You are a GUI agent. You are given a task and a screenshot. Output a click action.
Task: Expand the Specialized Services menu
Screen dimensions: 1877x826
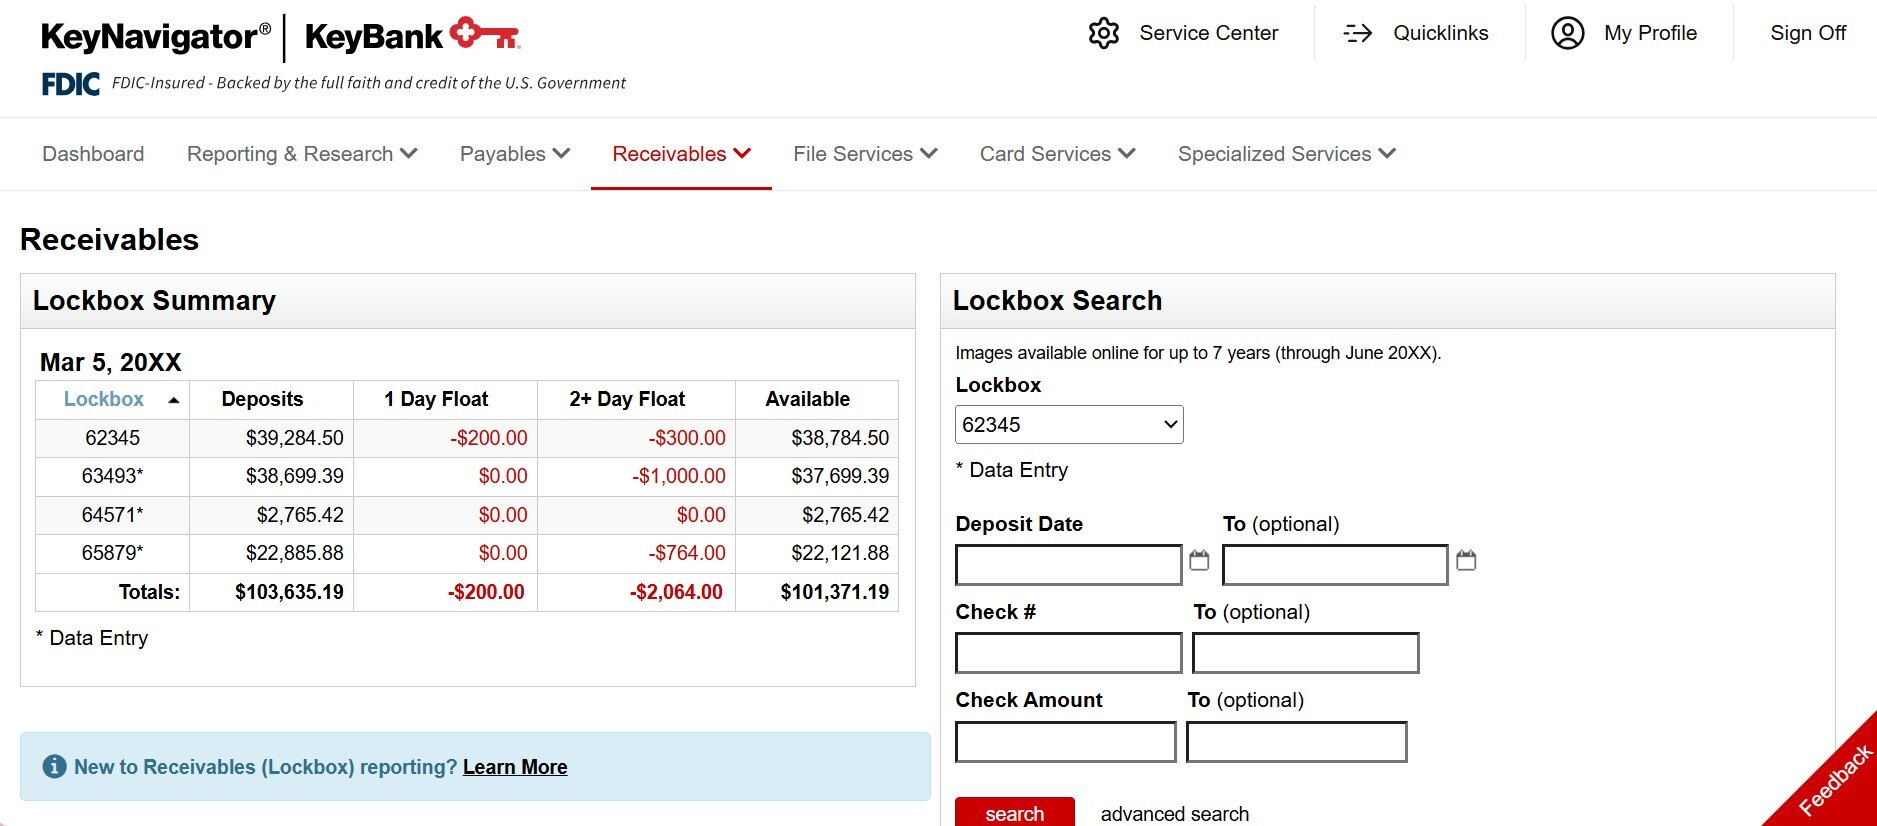(1286, 154)
